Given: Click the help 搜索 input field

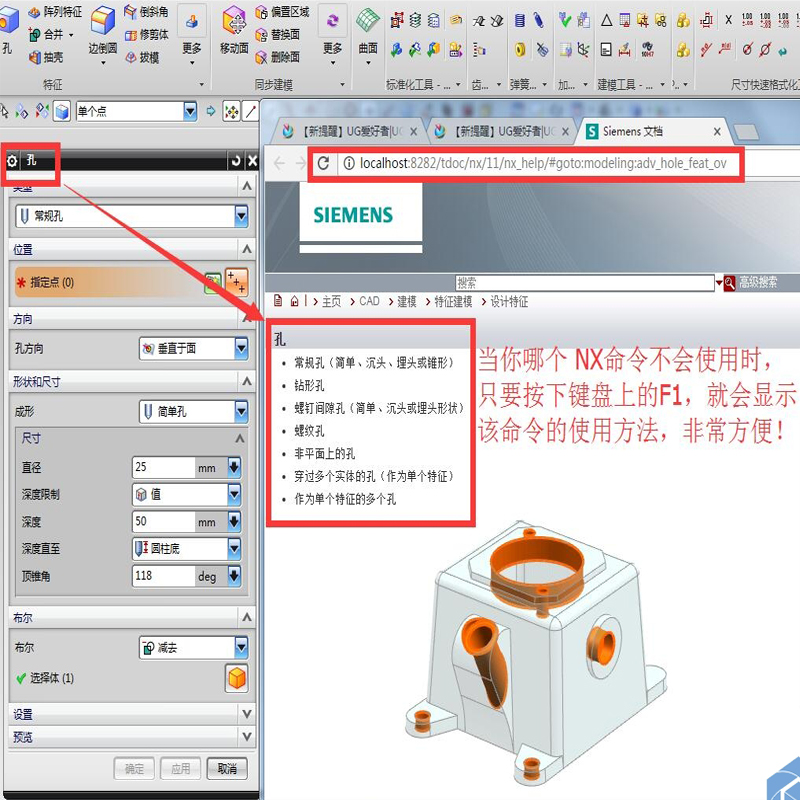Looking at the screenshot, I should click(584, 283).
